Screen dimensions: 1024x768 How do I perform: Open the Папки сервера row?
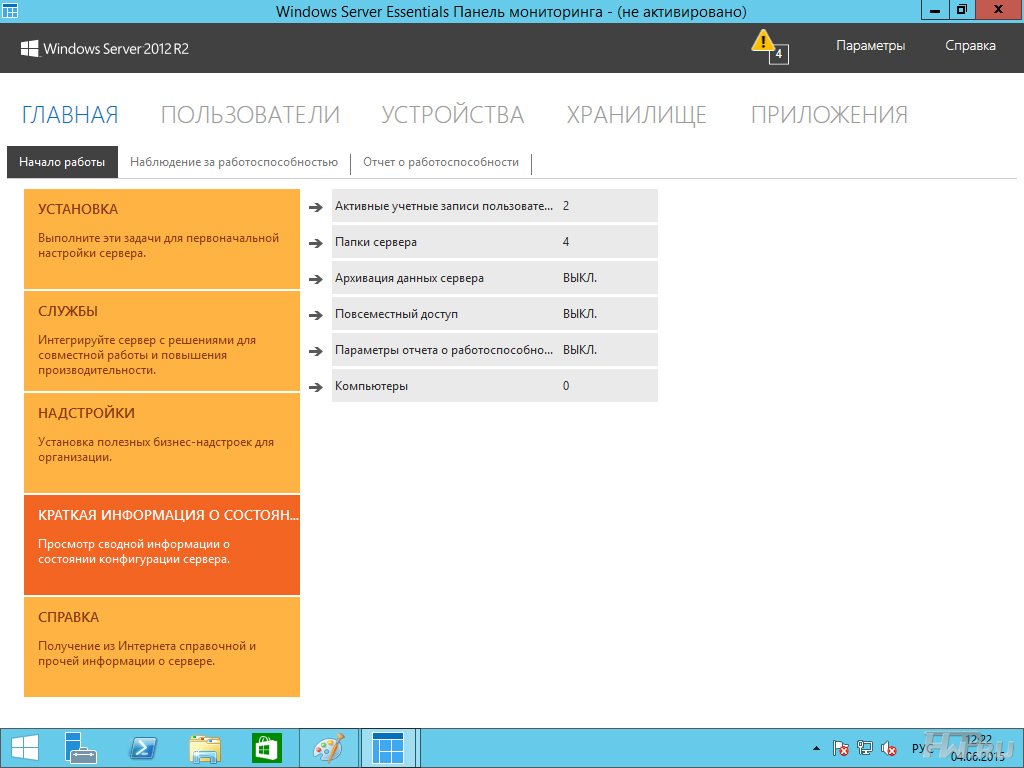(494, 242)
